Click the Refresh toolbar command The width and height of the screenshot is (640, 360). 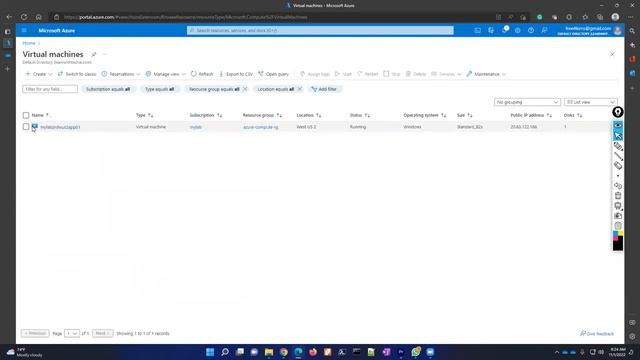(x=202, y=74)
